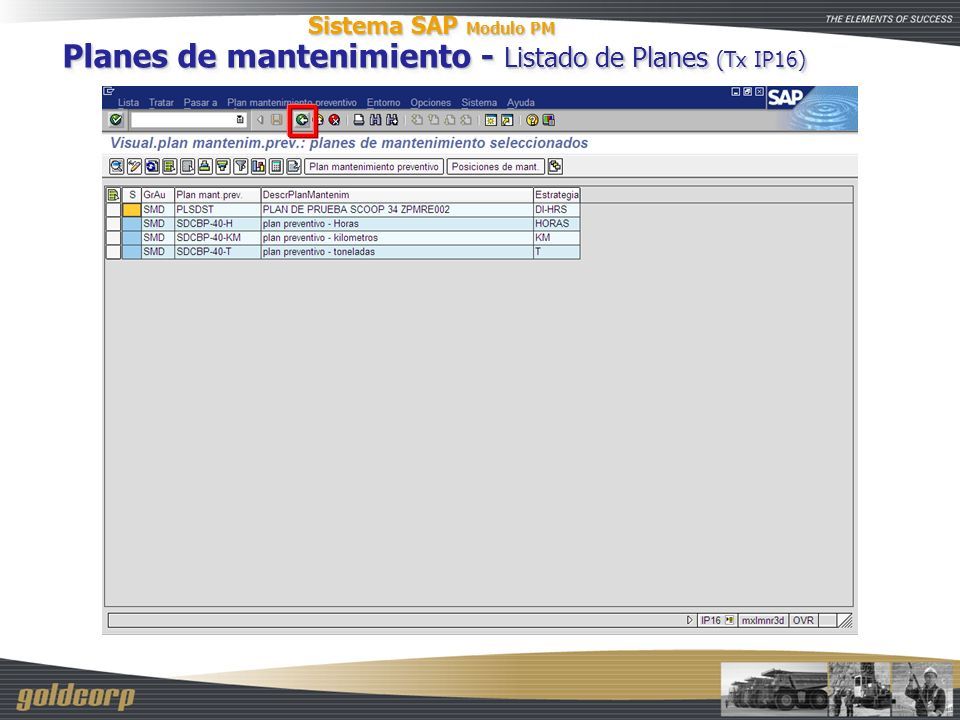The width and height of the screenshot is (960, 720).
Task: Click the grayed Save diskette icon
Action: coord(277,120)
